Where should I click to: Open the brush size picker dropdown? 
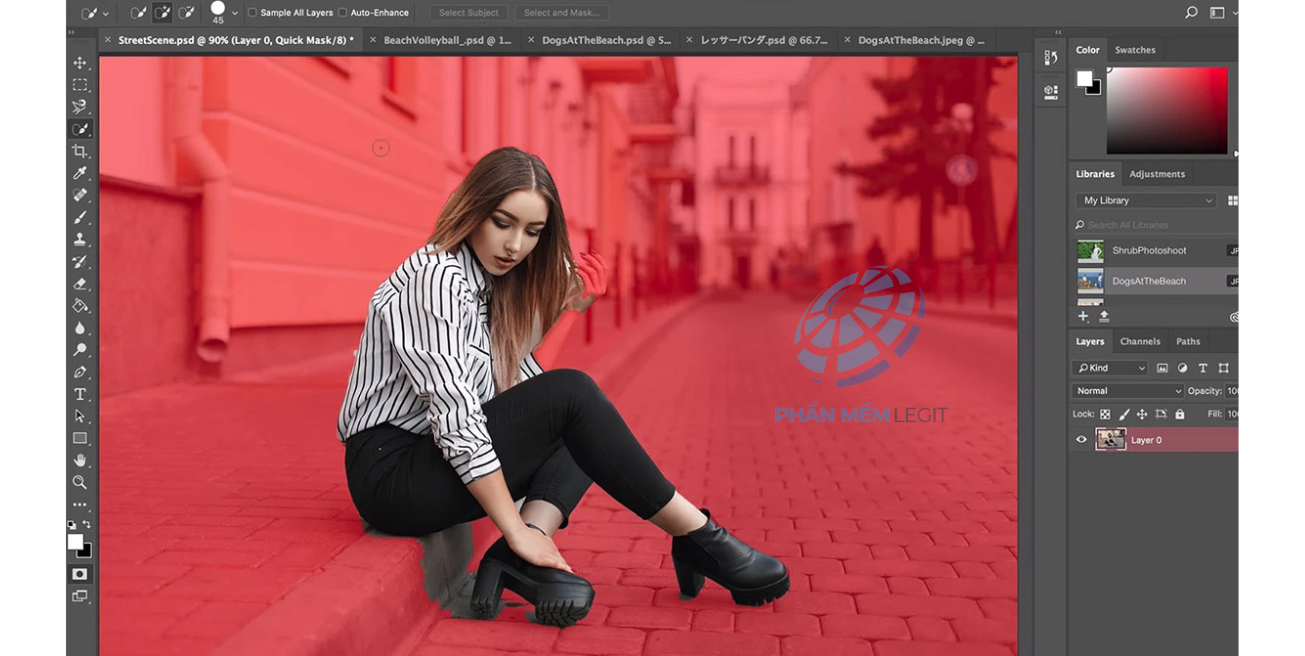pos(235,13)
